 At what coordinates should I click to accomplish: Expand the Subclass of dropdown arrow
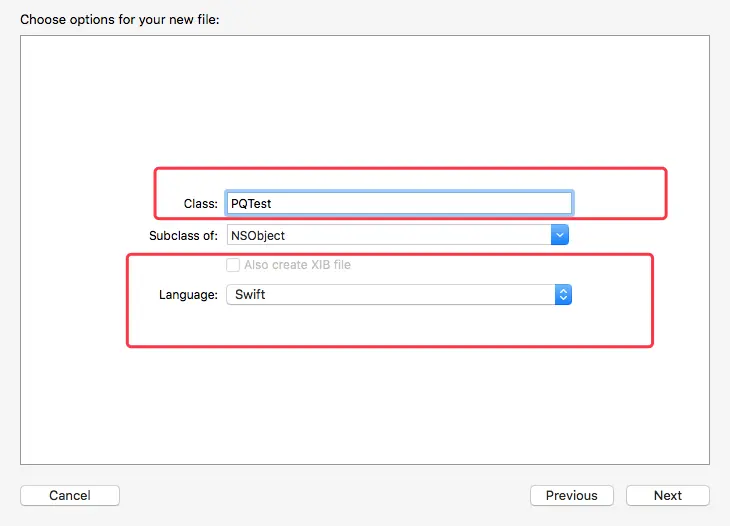coord(560,235)
